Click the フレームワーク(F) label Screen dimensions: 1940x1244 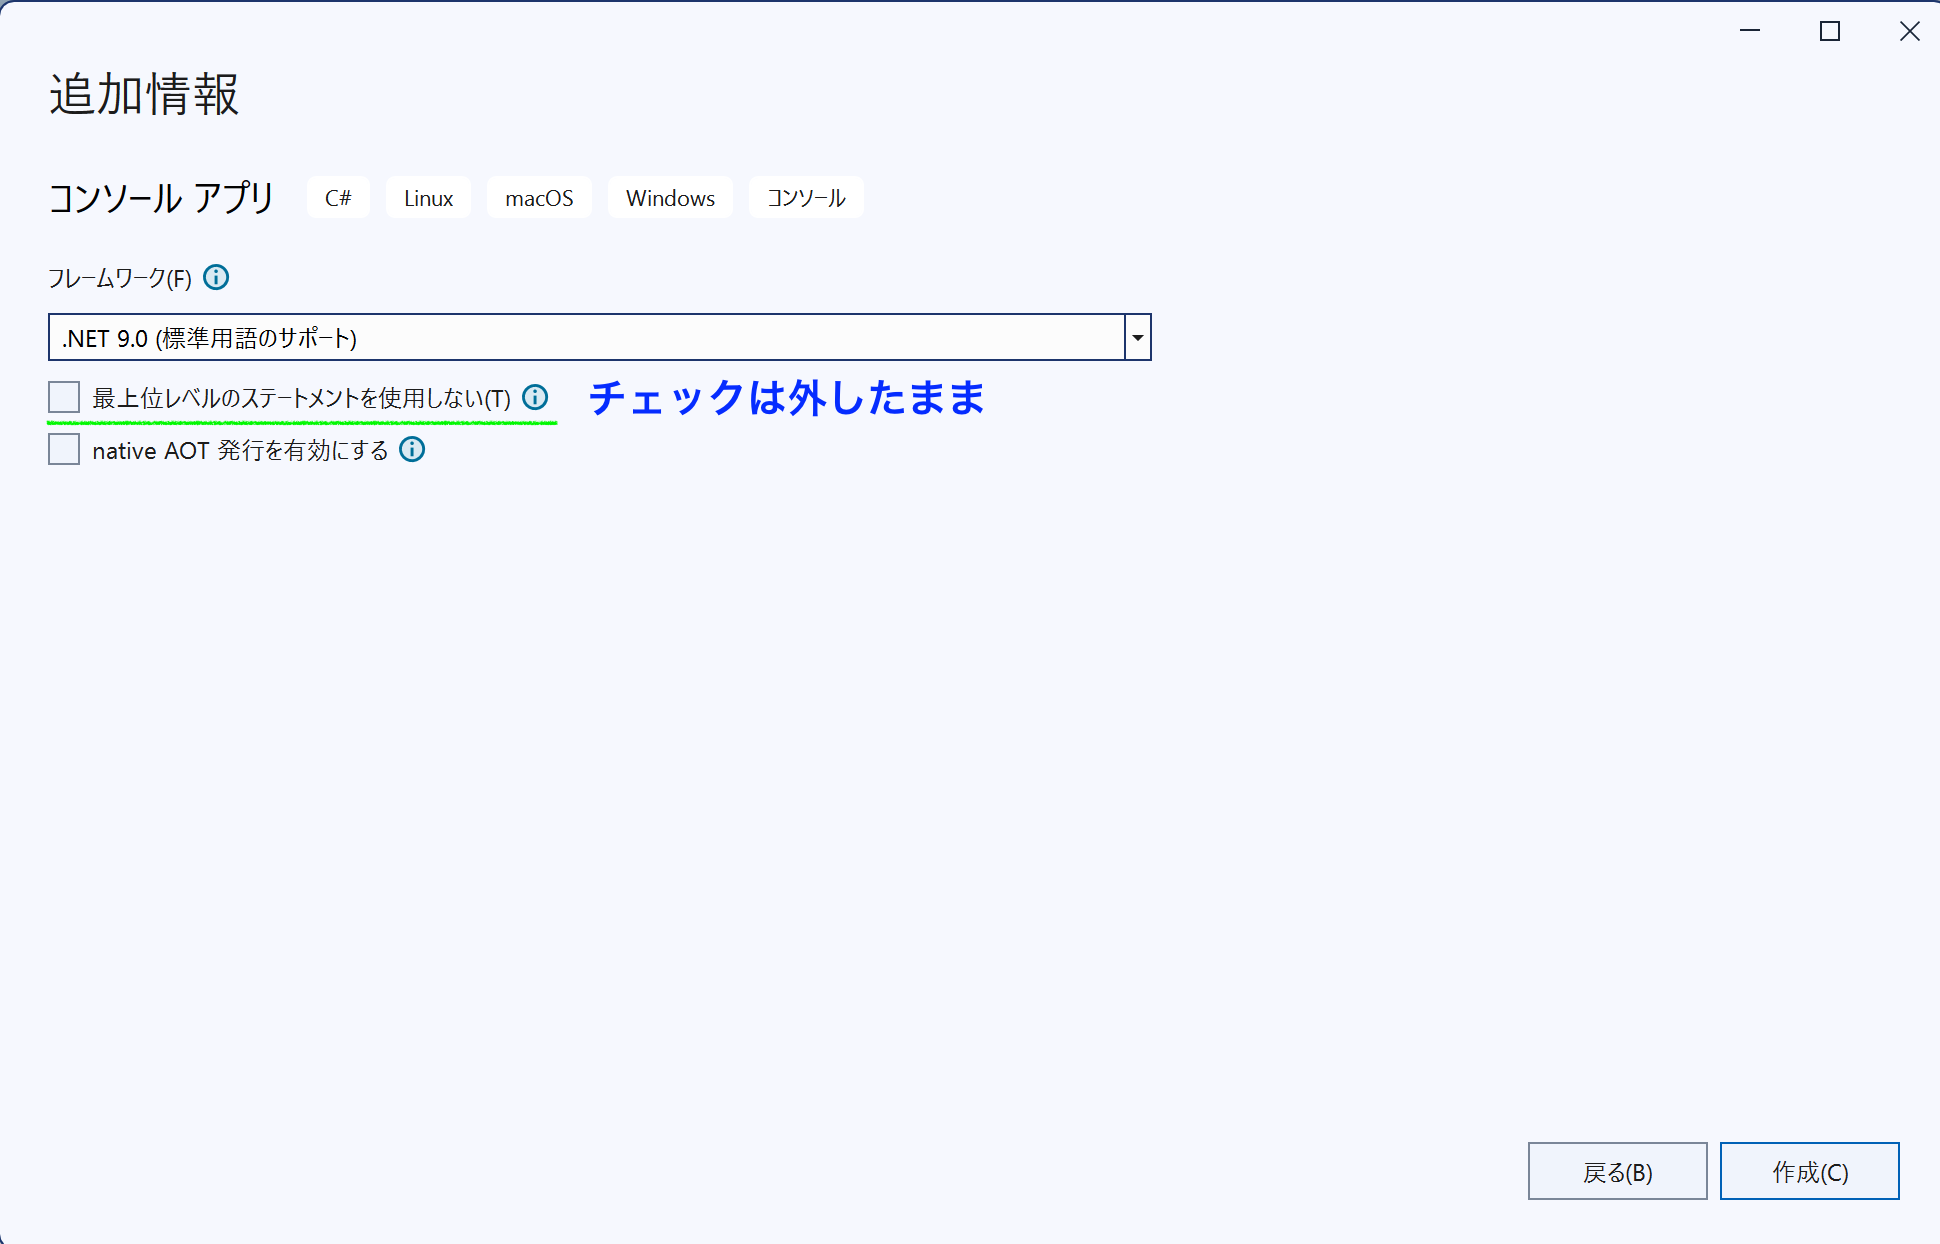pos(120,278)
